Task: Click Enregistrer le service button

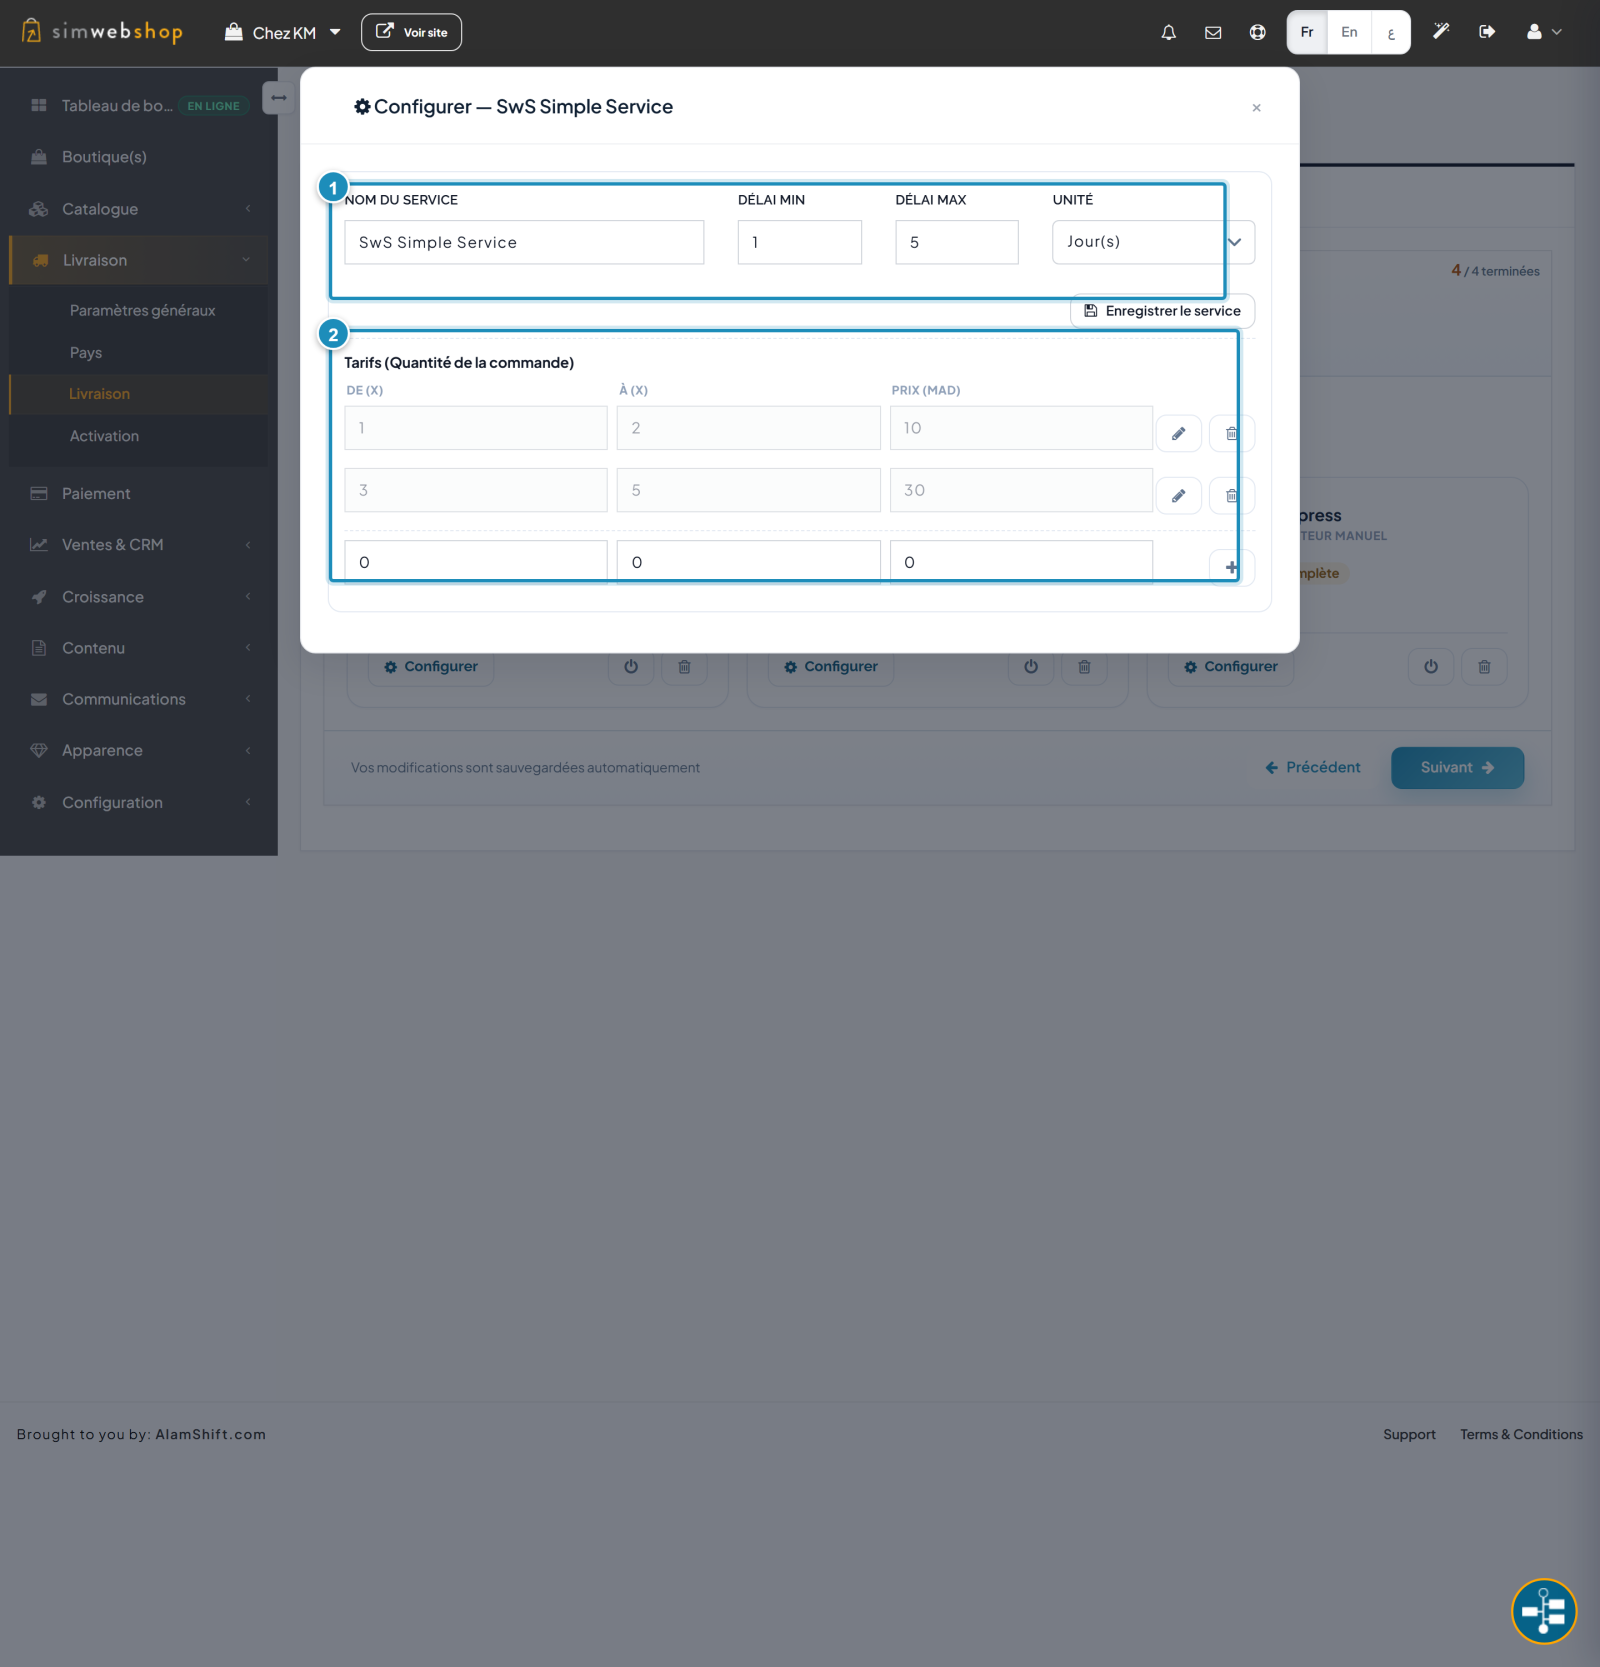Action: click(1162, 311)
